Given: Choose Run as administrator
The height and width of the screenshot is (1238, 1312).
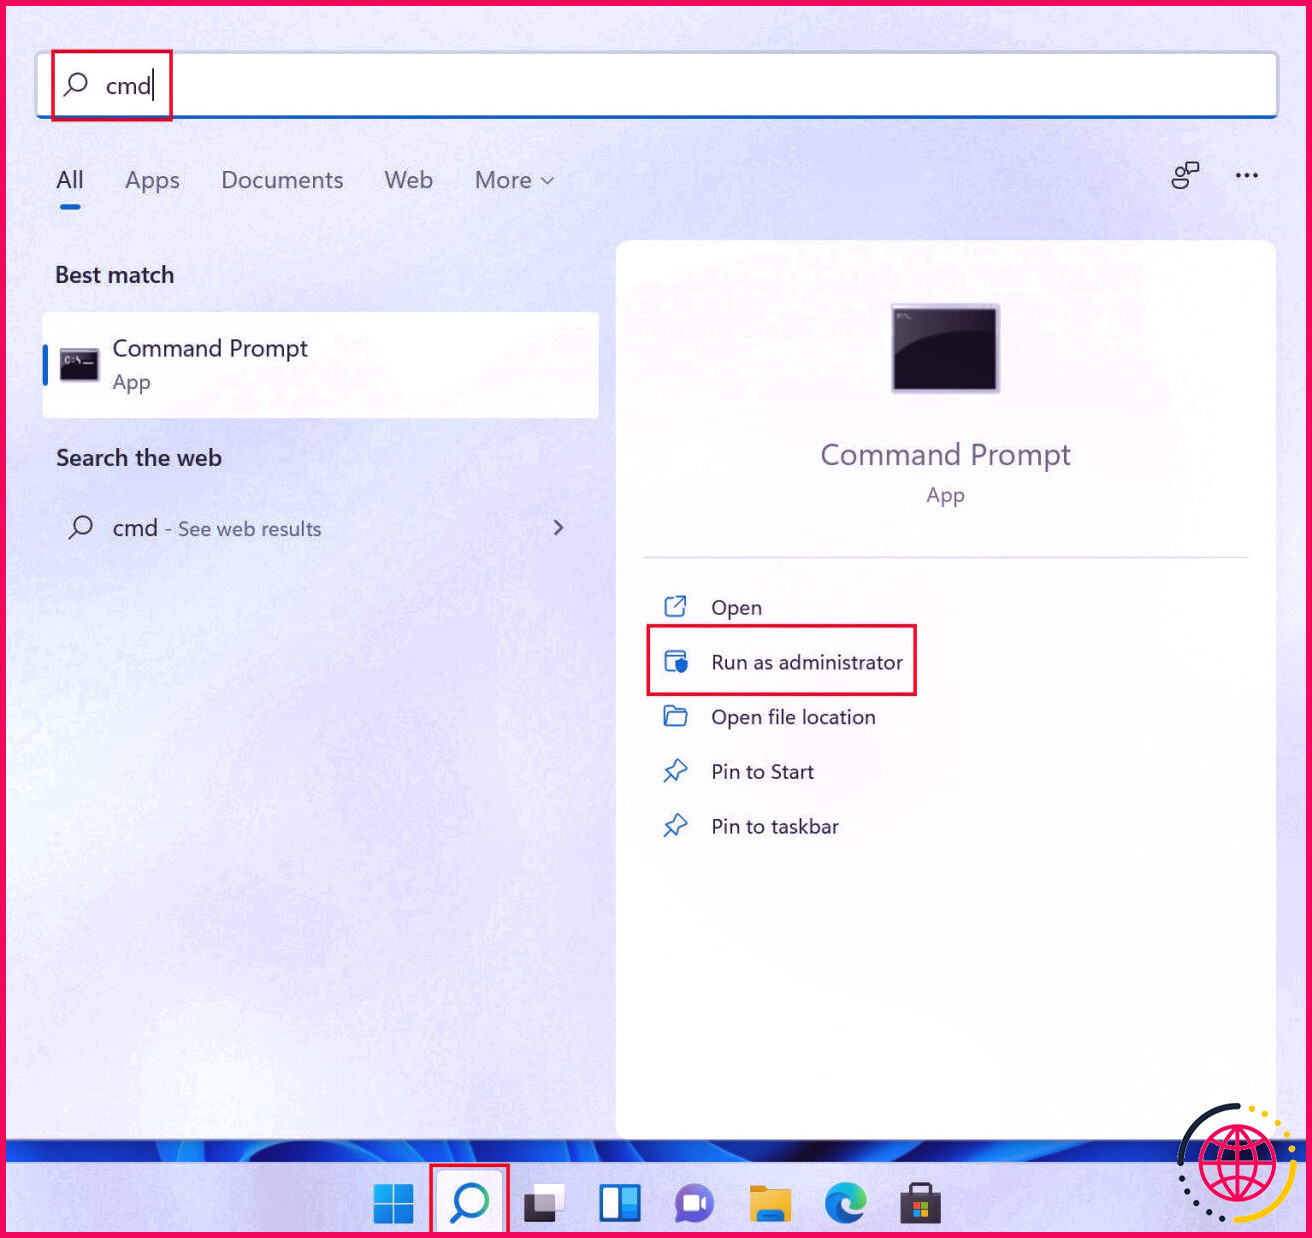Looking at the screenshot, I should [x=782, y=662].
